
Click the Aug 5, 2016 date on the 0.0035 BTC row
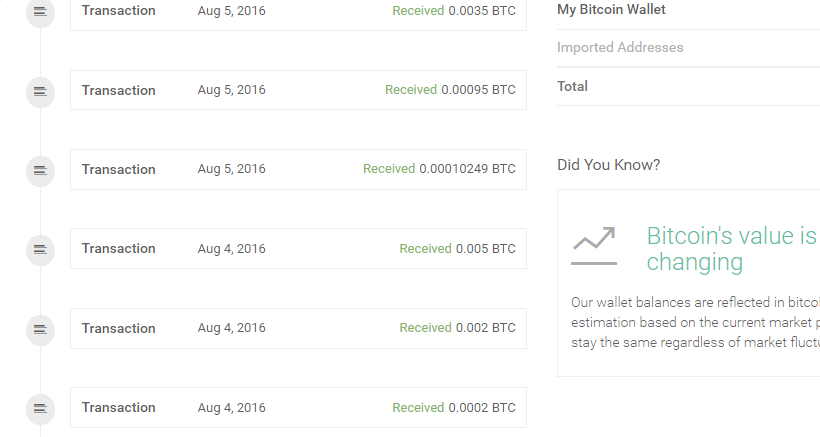click(232, 11)
